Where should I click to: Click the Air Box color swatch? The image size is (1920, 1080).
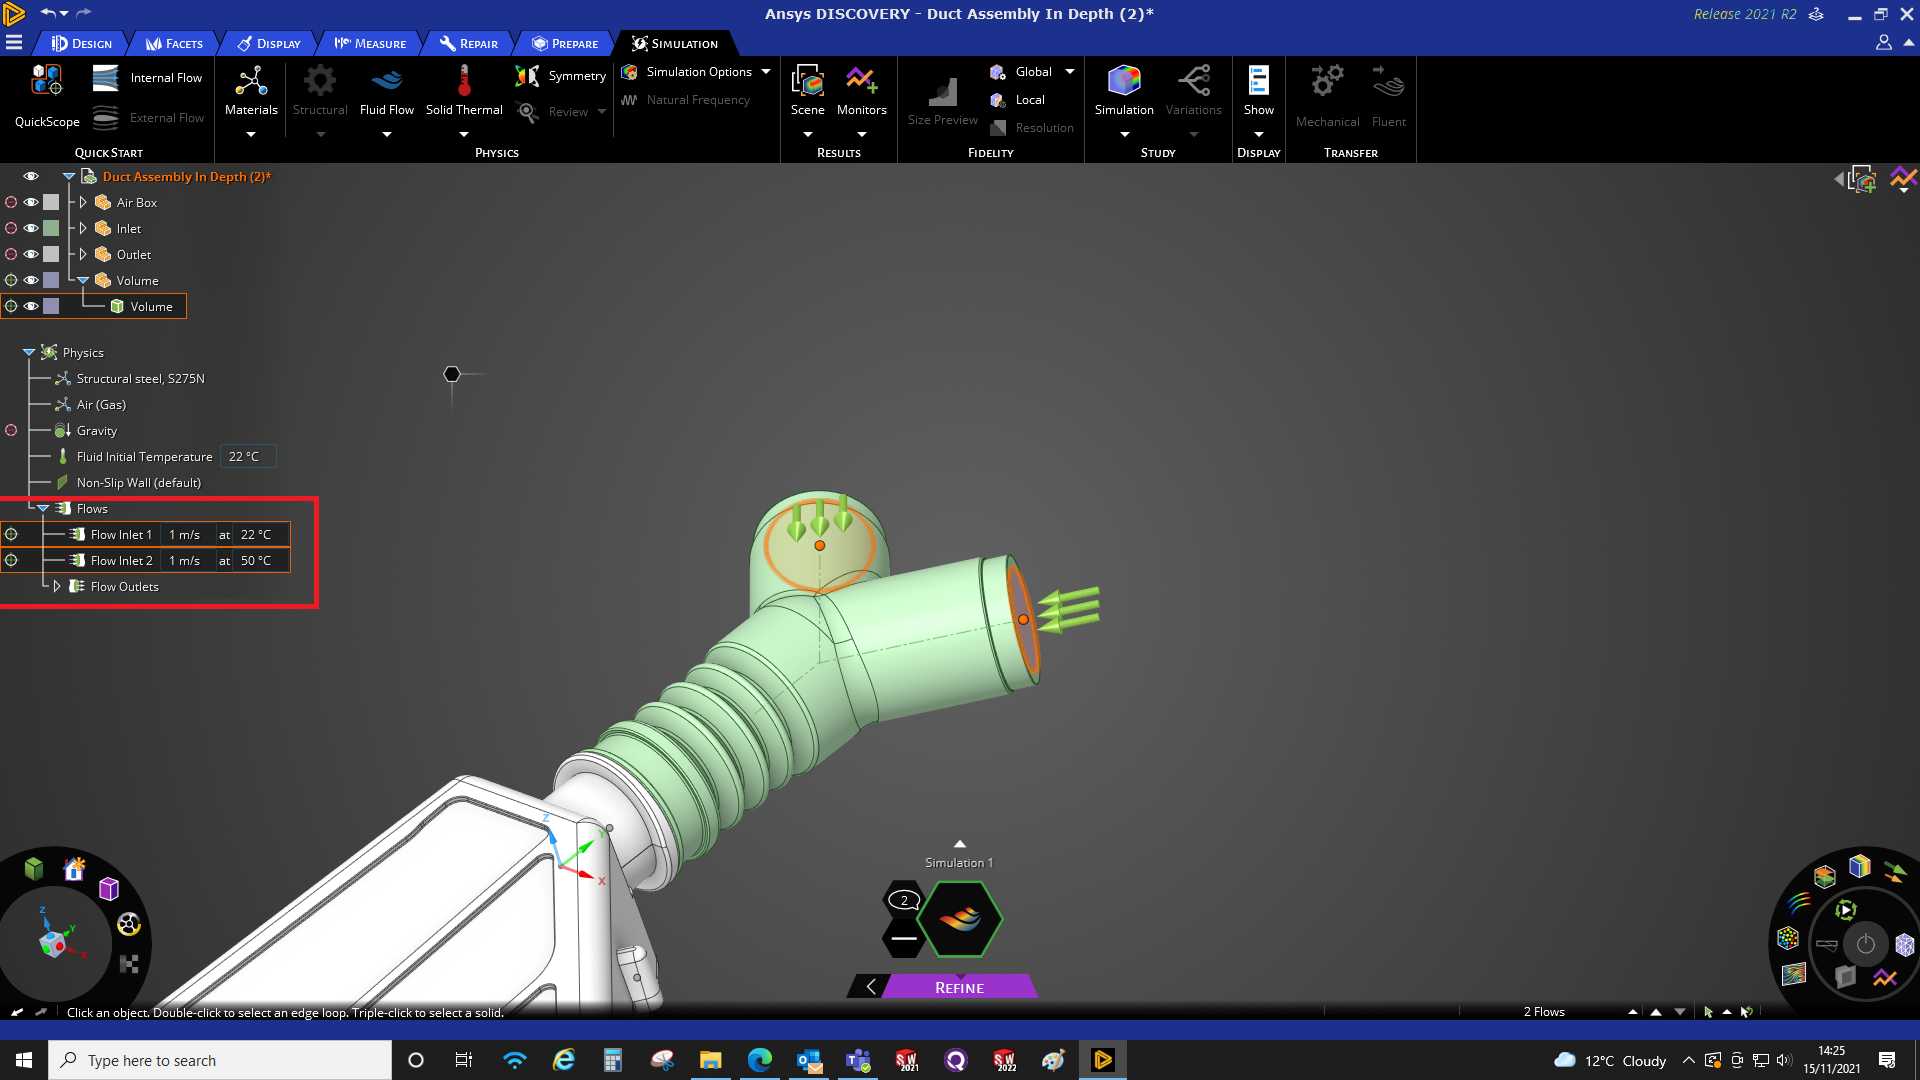(x=51, y=202)
